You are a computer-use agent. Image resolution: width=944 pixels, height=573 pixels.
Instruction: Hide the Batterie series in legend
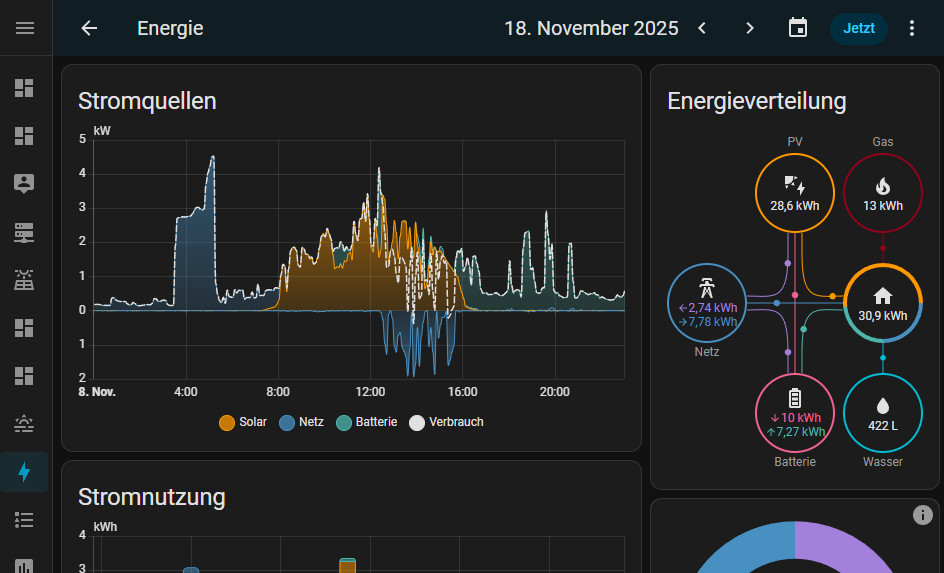(x=367, y=422)
